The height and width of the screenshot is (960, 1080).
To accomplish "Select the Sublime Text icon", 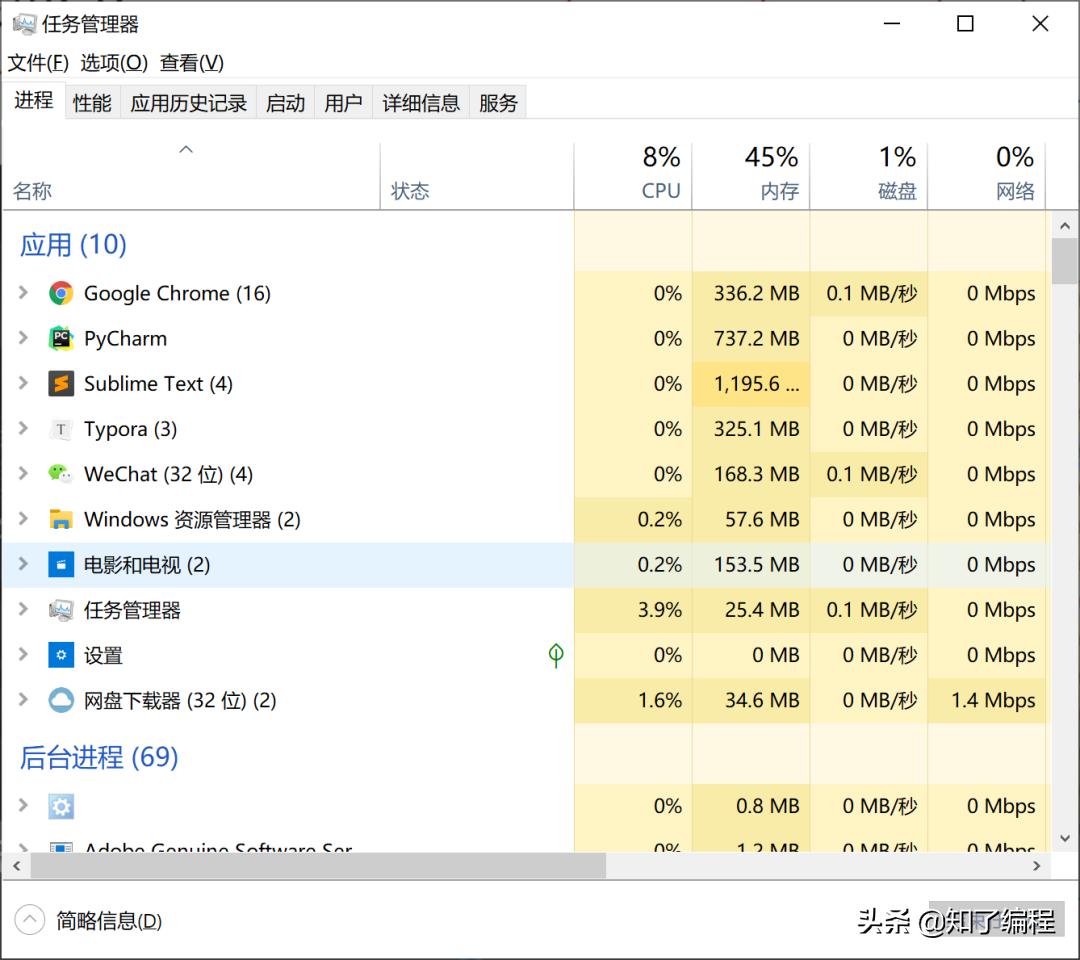I will 61,384.
